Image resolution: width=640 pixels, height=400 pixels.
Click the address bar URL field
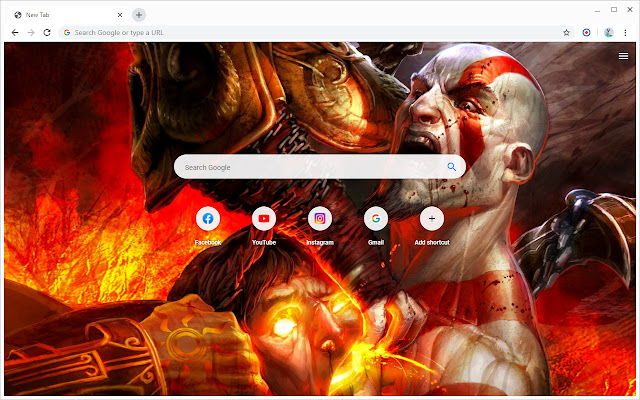point(316,33)
